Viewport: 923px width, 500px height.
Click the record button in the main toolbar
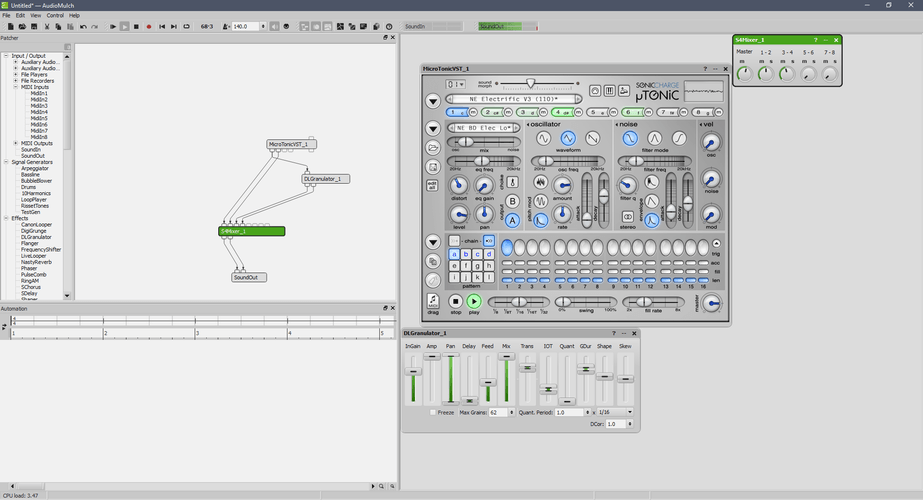pos(149,27)
